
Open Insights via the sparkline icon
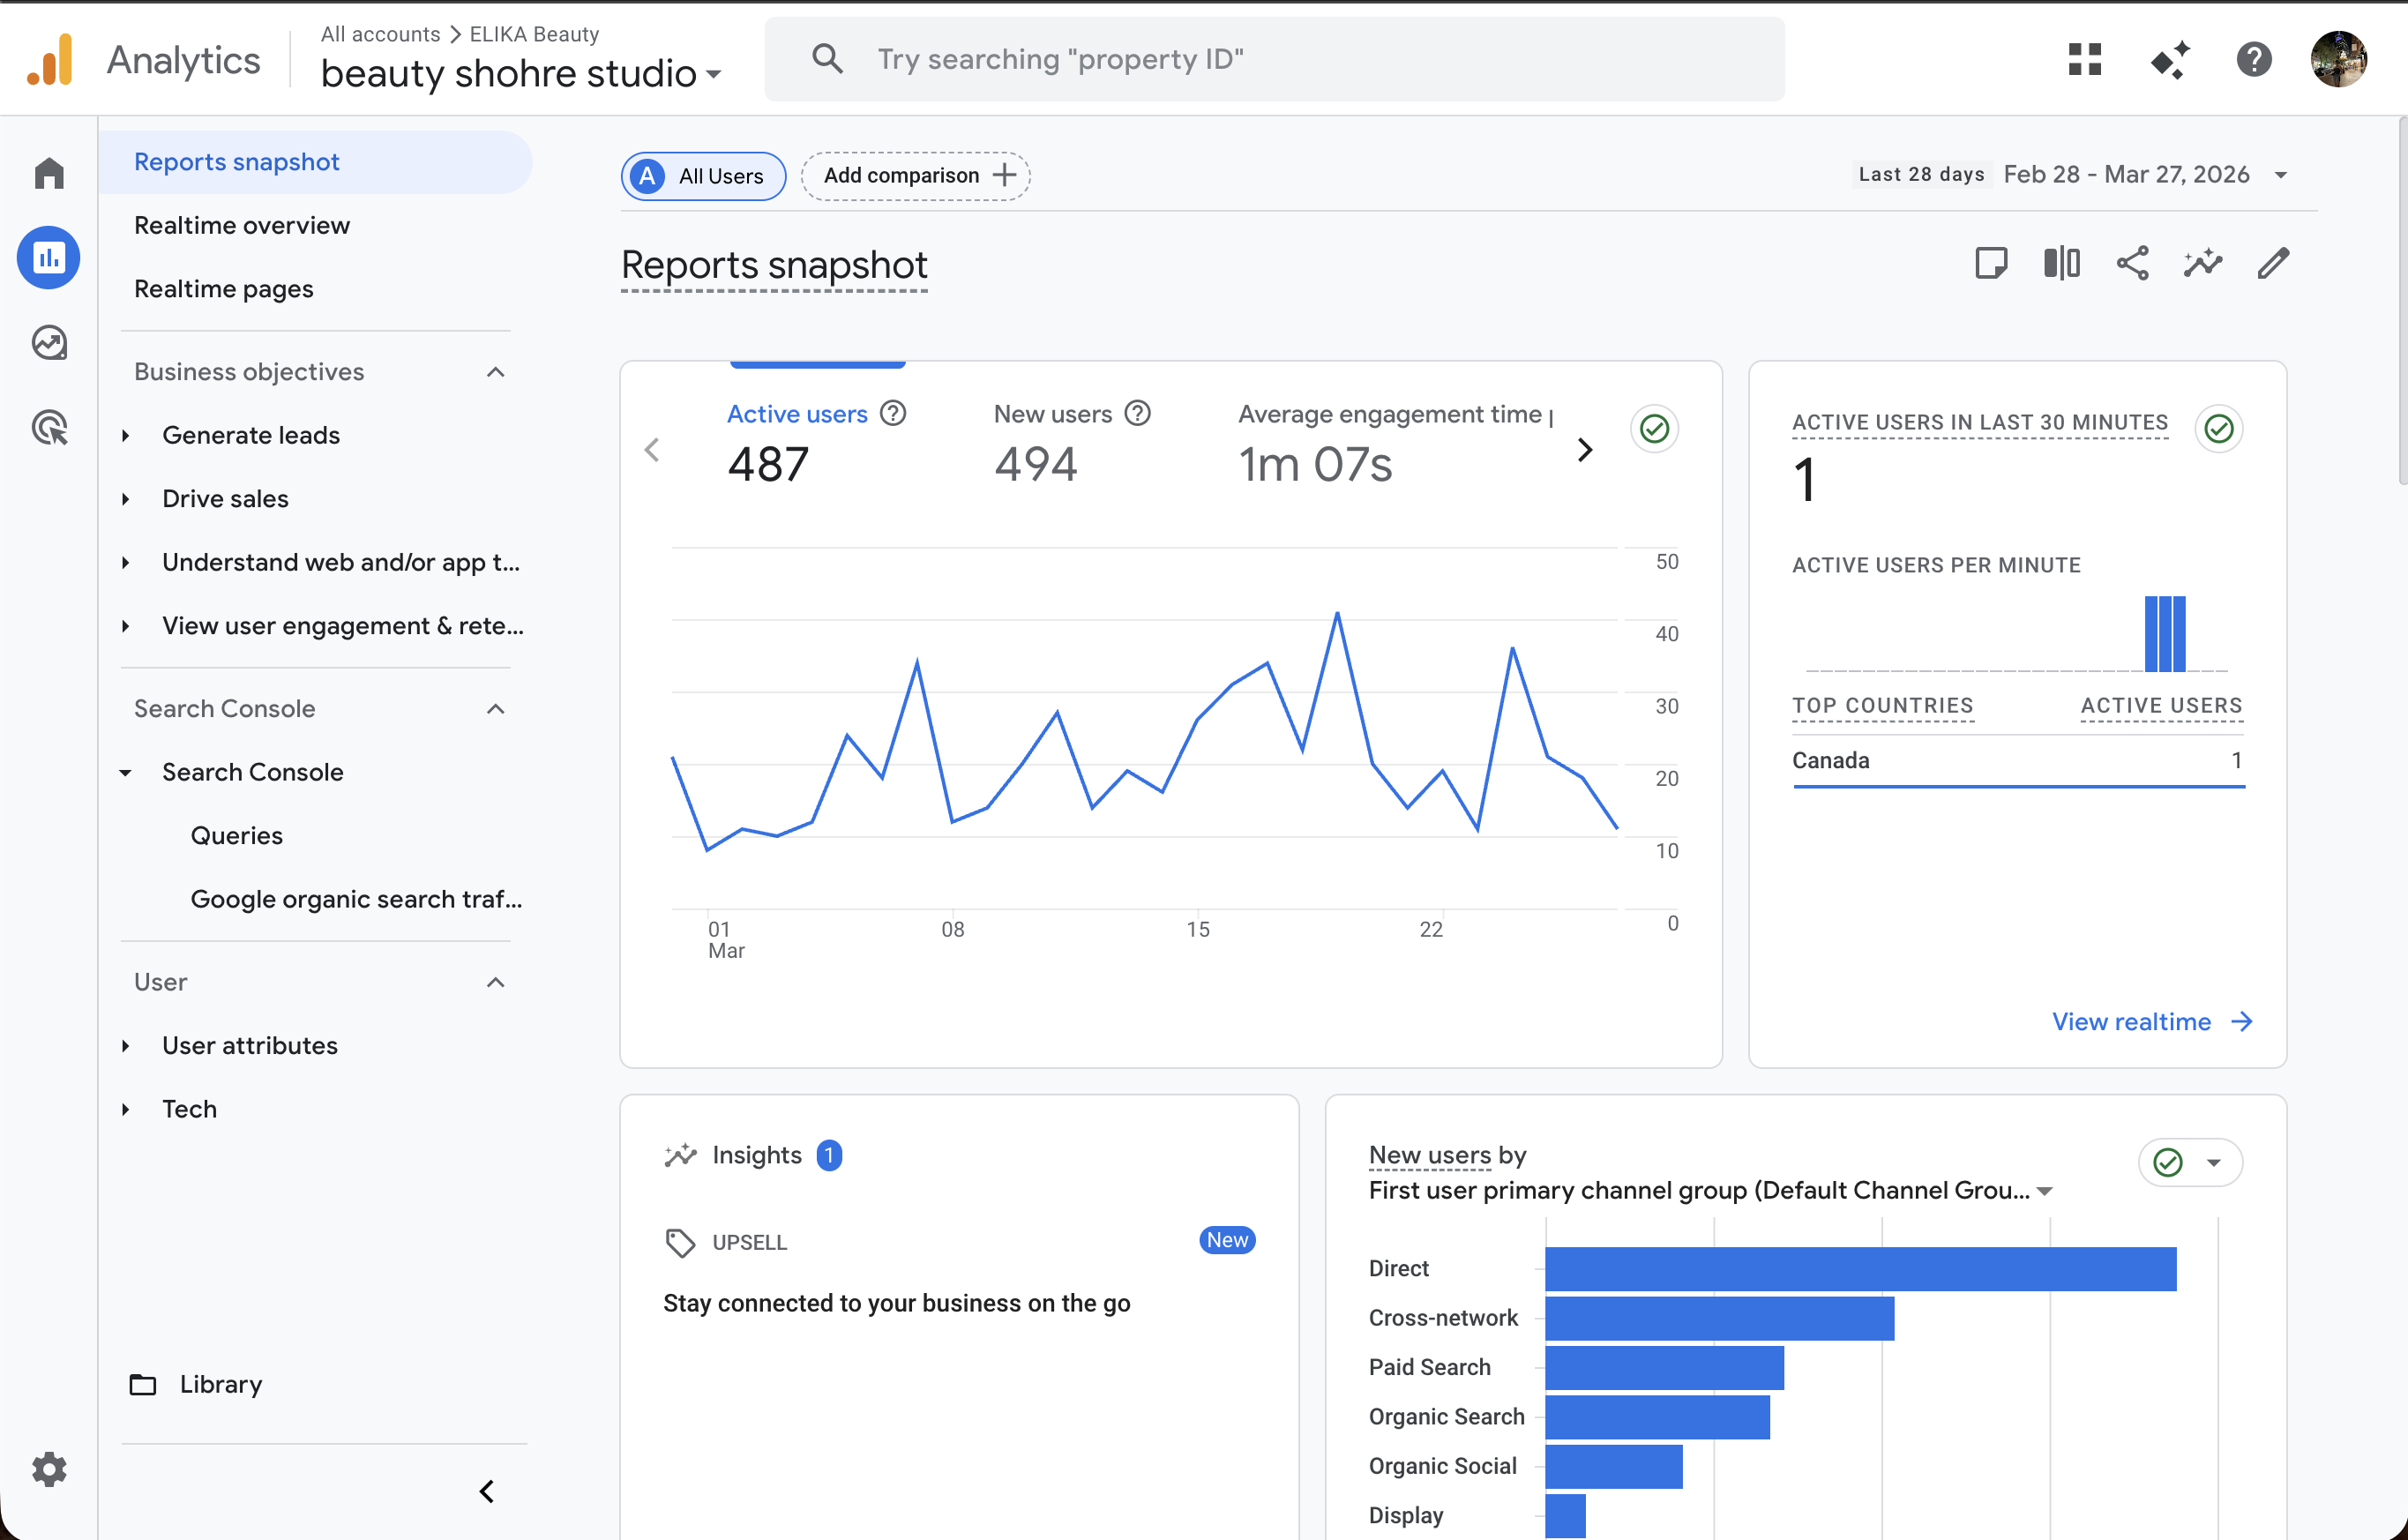[x=2203, y=263]
